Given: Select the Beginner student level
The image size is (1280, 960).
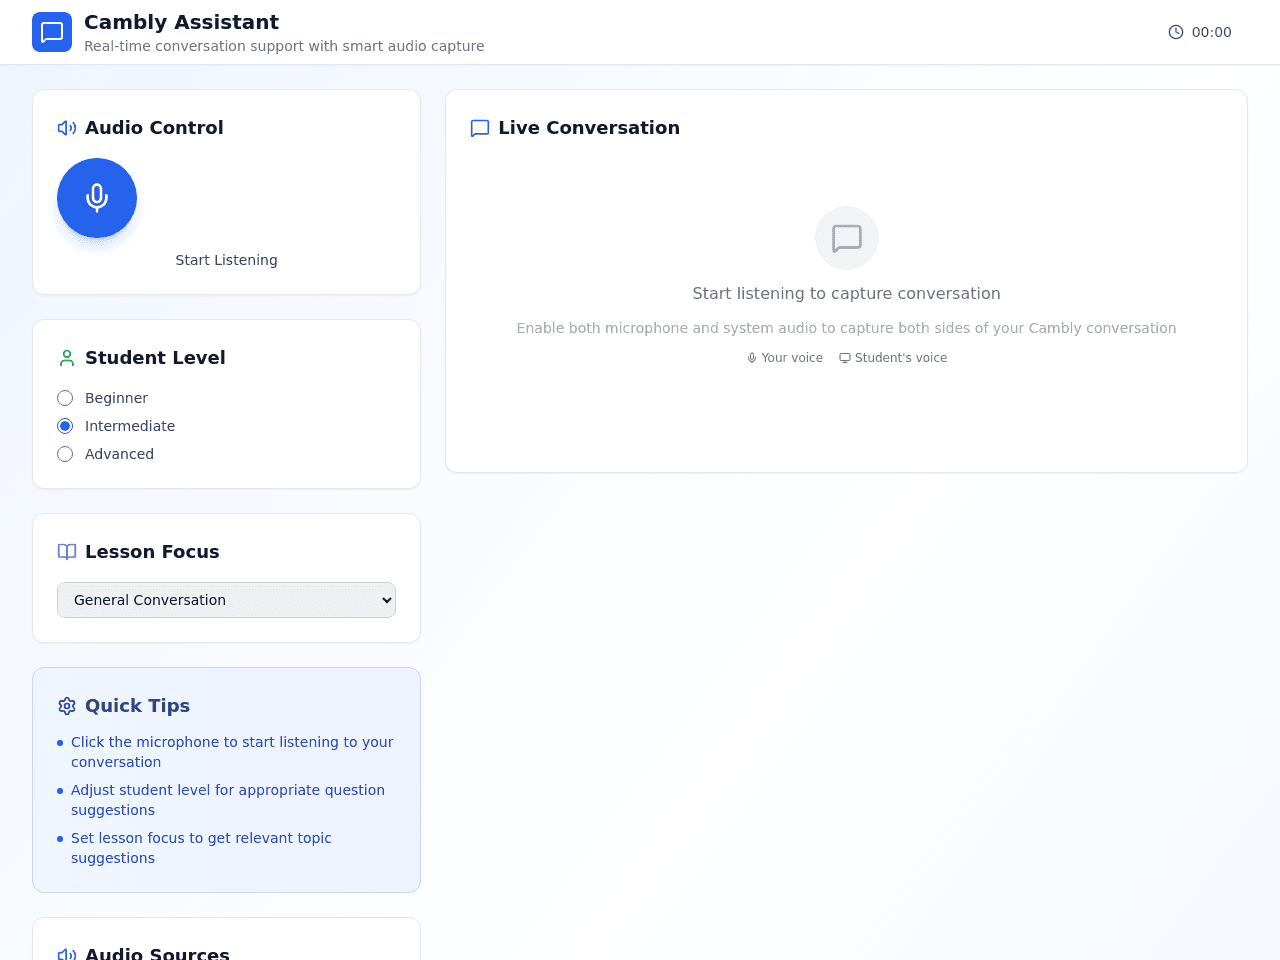Looking at the screenshot, I should click(65, 398).
